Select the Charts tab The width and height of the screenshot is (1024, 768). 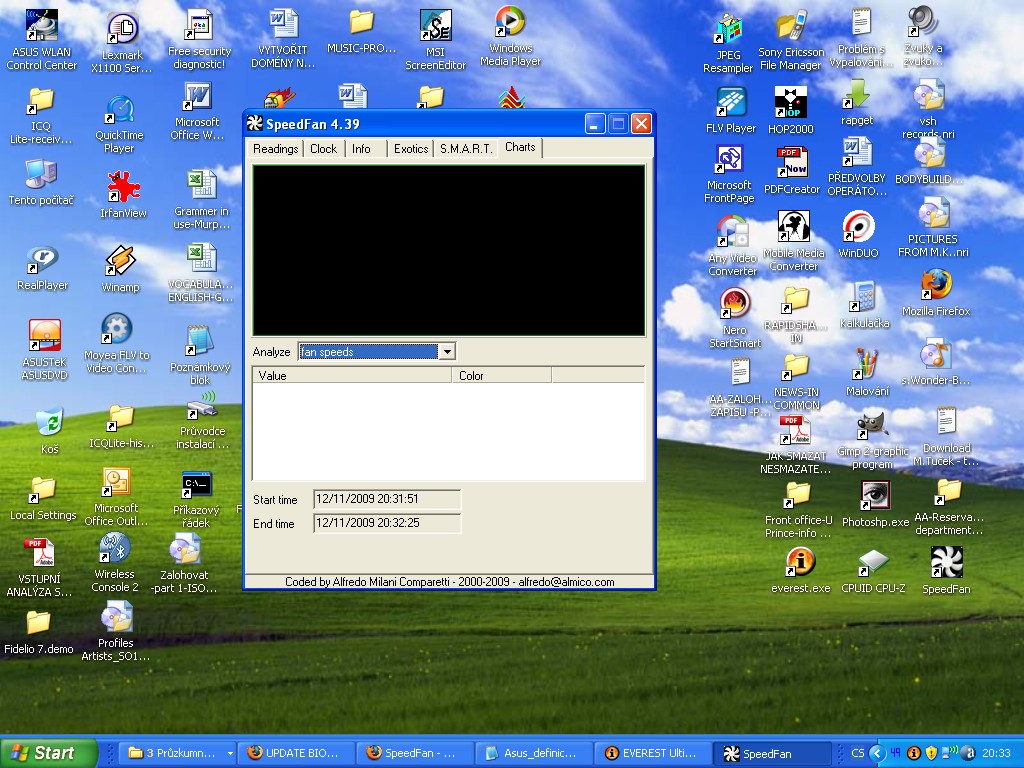(x=520, y=147)
